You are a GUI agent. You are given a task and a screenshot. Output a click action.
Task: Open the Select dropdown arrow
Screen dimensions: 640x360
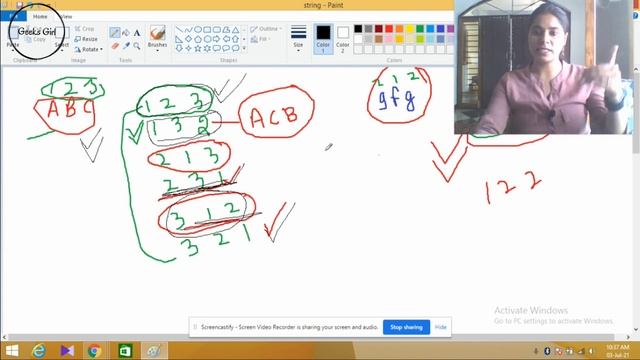pyautogui.click(x=62, y=50)
